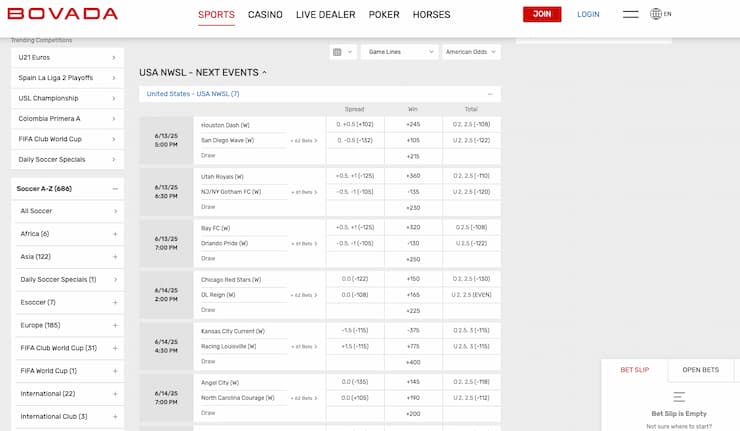740x431 pixels.
Task: Click U21 Euros chevron arrow
Action: click(114, 58)
